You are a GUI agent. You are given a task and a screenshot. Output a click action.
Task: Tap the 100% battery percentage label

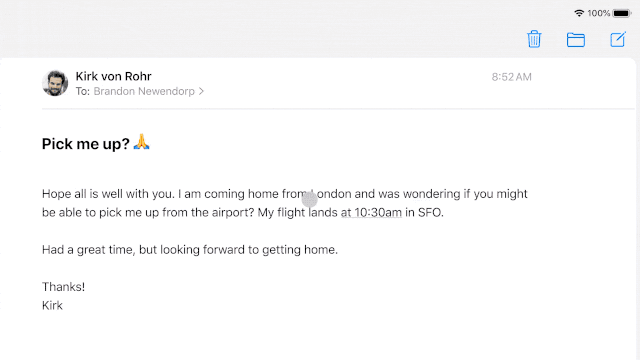tap(598, 13)
